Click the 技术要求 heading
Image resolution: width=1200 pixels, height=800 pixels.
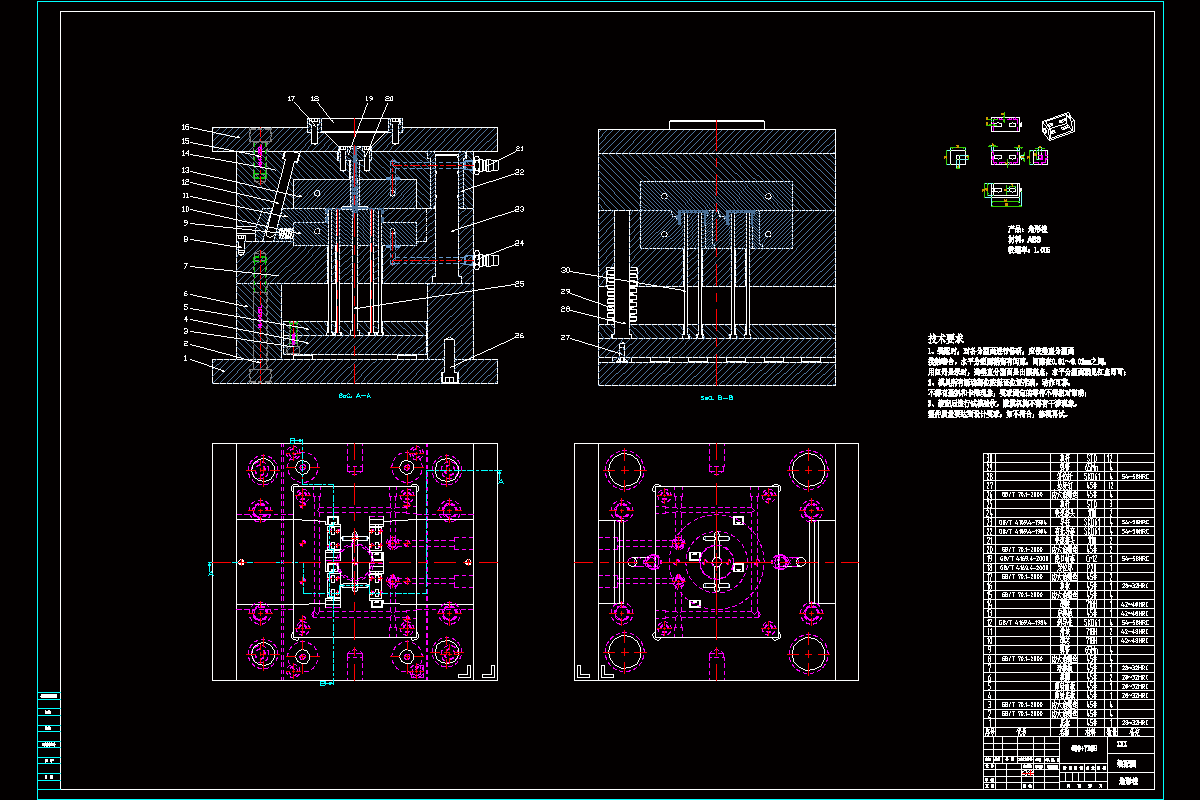944,339
